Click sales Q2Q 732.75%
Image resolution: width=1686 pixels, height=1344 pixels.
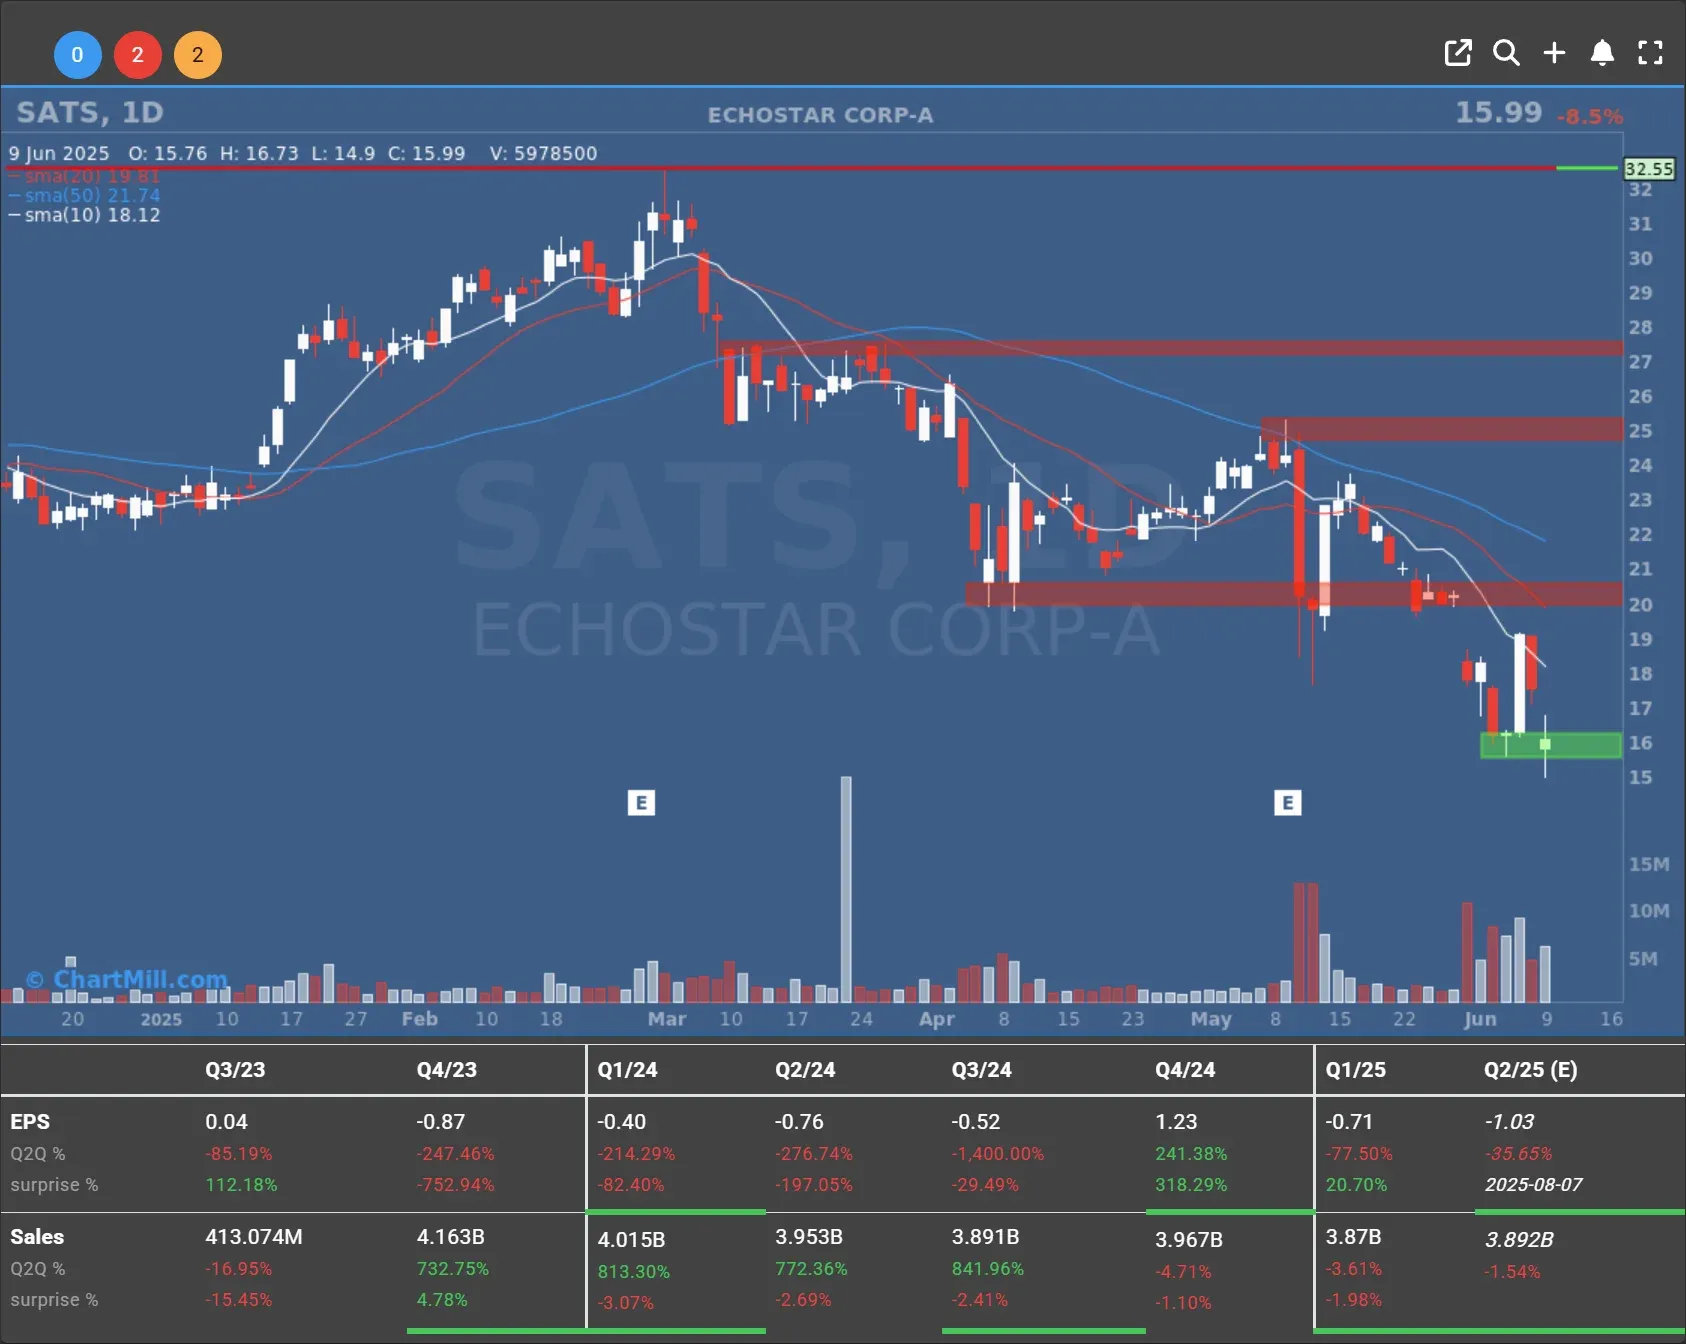pyautogui.click(x=453, y=1269)
